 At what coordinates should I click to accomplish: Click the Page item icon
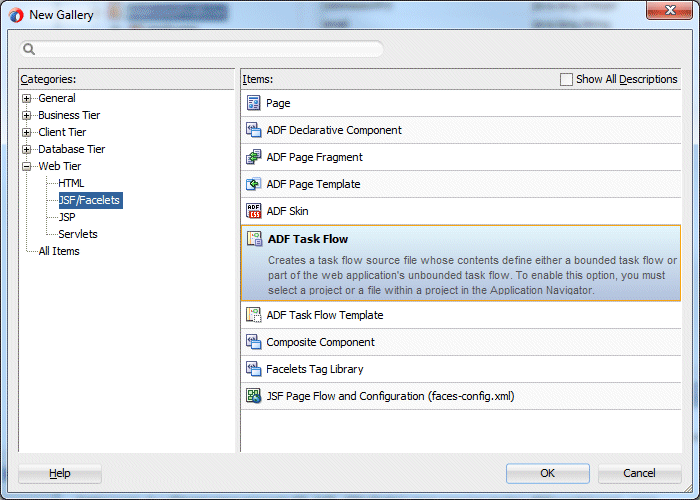pyautogui.click(x=254, y=103)
